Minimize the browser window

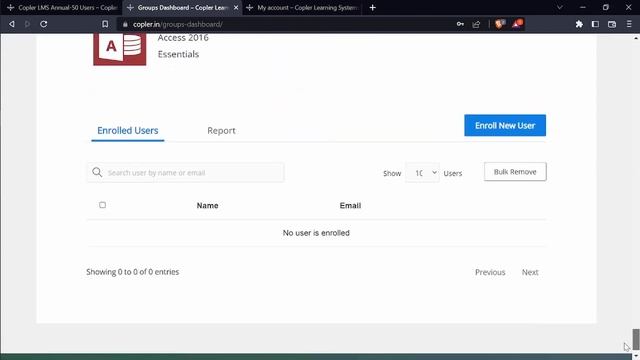(x=582, y=7)
